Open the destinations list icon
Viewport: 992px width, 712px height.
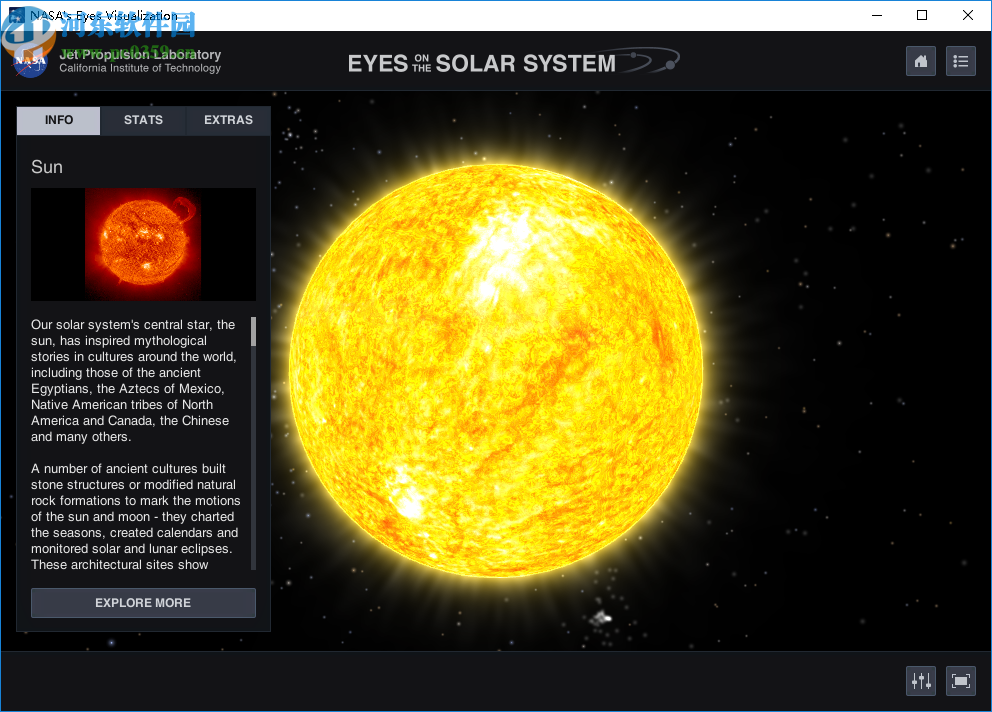point(960,61)
